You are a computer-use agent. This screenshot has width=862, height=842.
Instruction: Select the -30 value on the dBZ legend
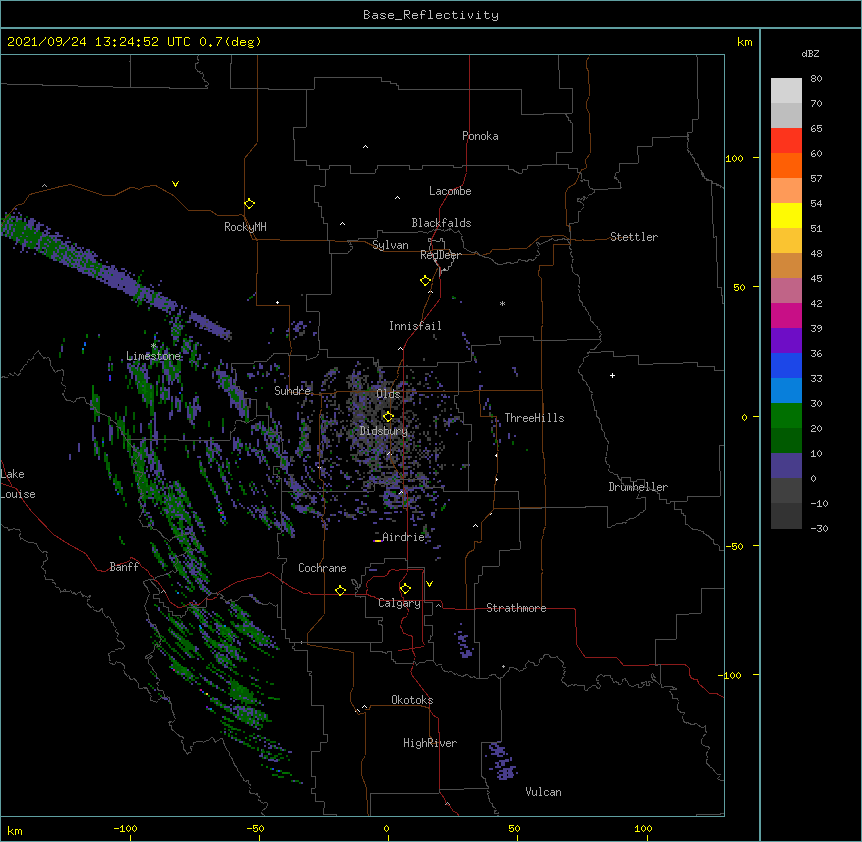[819, 528]
